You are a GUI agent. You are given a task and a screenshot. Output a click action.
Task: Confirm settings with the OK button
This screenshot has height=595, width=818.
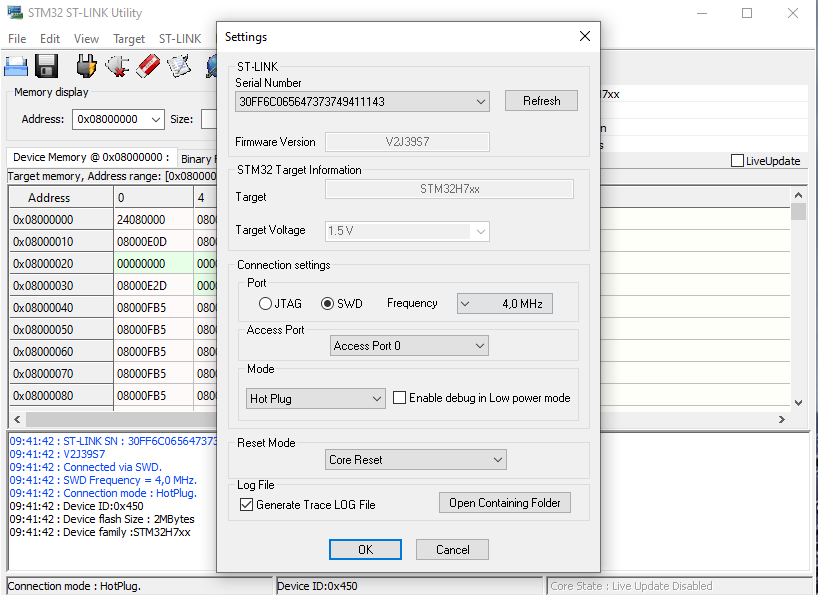pos(365,550)
